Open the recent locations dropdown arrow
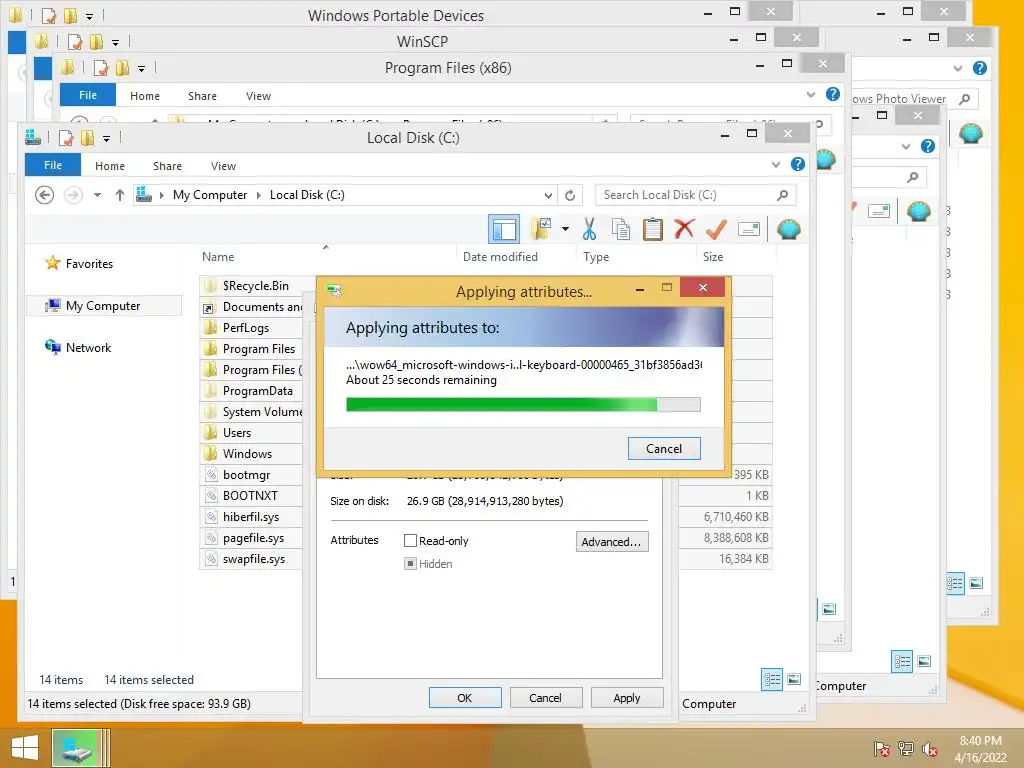The width and height of the screenshot is (1024, 768). [97, 195]
